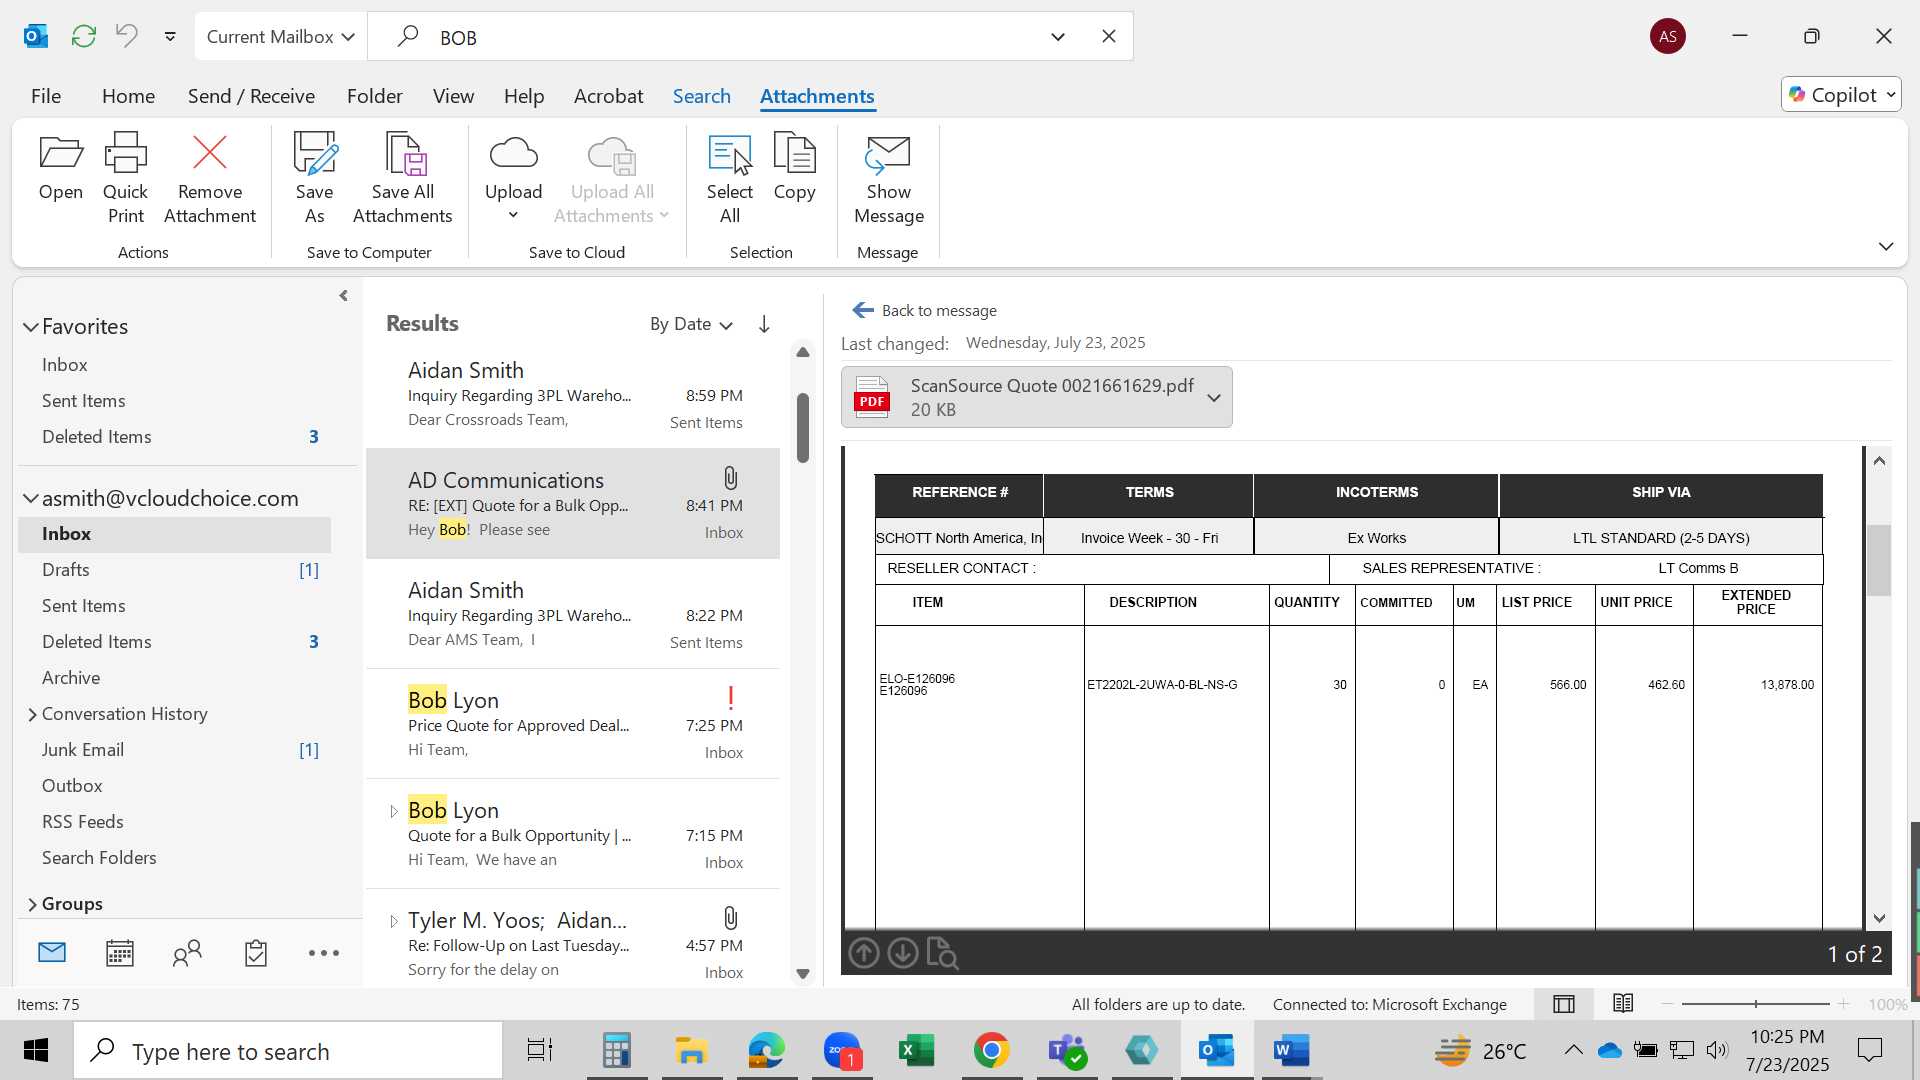Open the Excel app on taskbar
This screenshot has width=1920, height=1080.
917,1050
